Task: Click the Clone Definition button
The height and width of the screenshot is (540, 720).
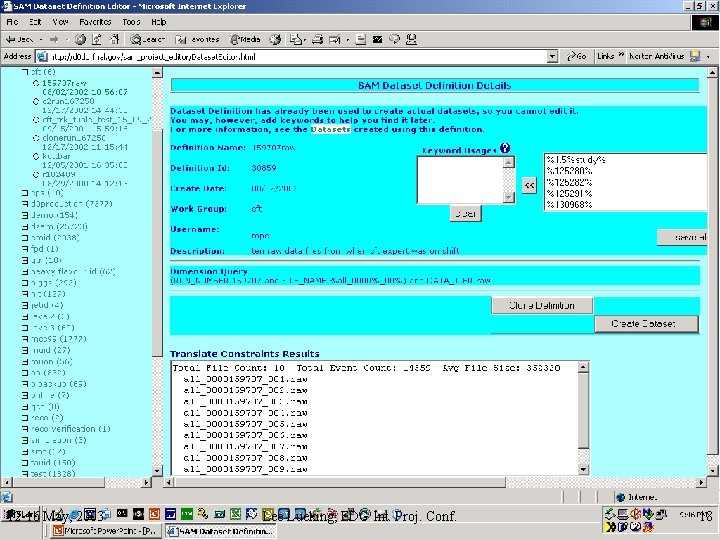Action: (542, 305)
